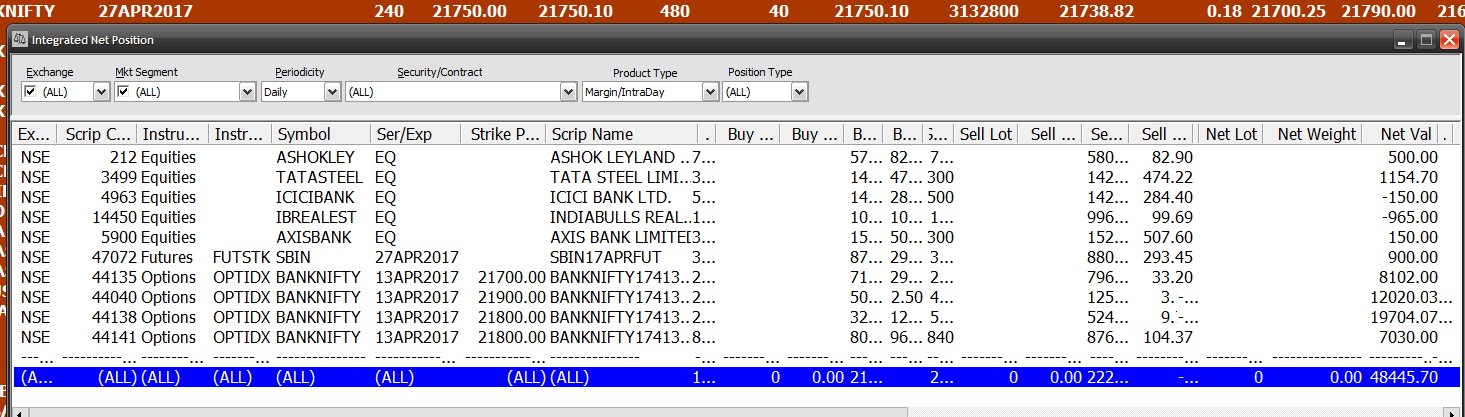Viewport: 1465px width, 417px height.
Task: Toggle the Mkt Segment (ALL) checkbox
Action: tap(123, 91)
